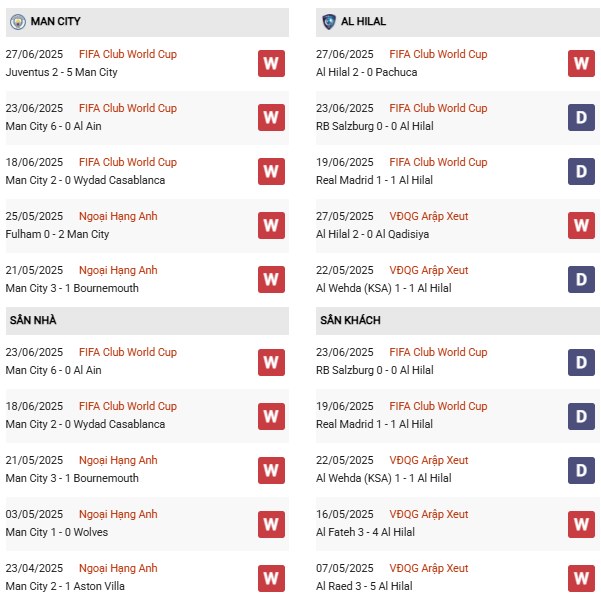Click the W badge for Al Raed 3 - 5 Al Hilal
Viewport: 601px width, 598px height.
point(581,578)
